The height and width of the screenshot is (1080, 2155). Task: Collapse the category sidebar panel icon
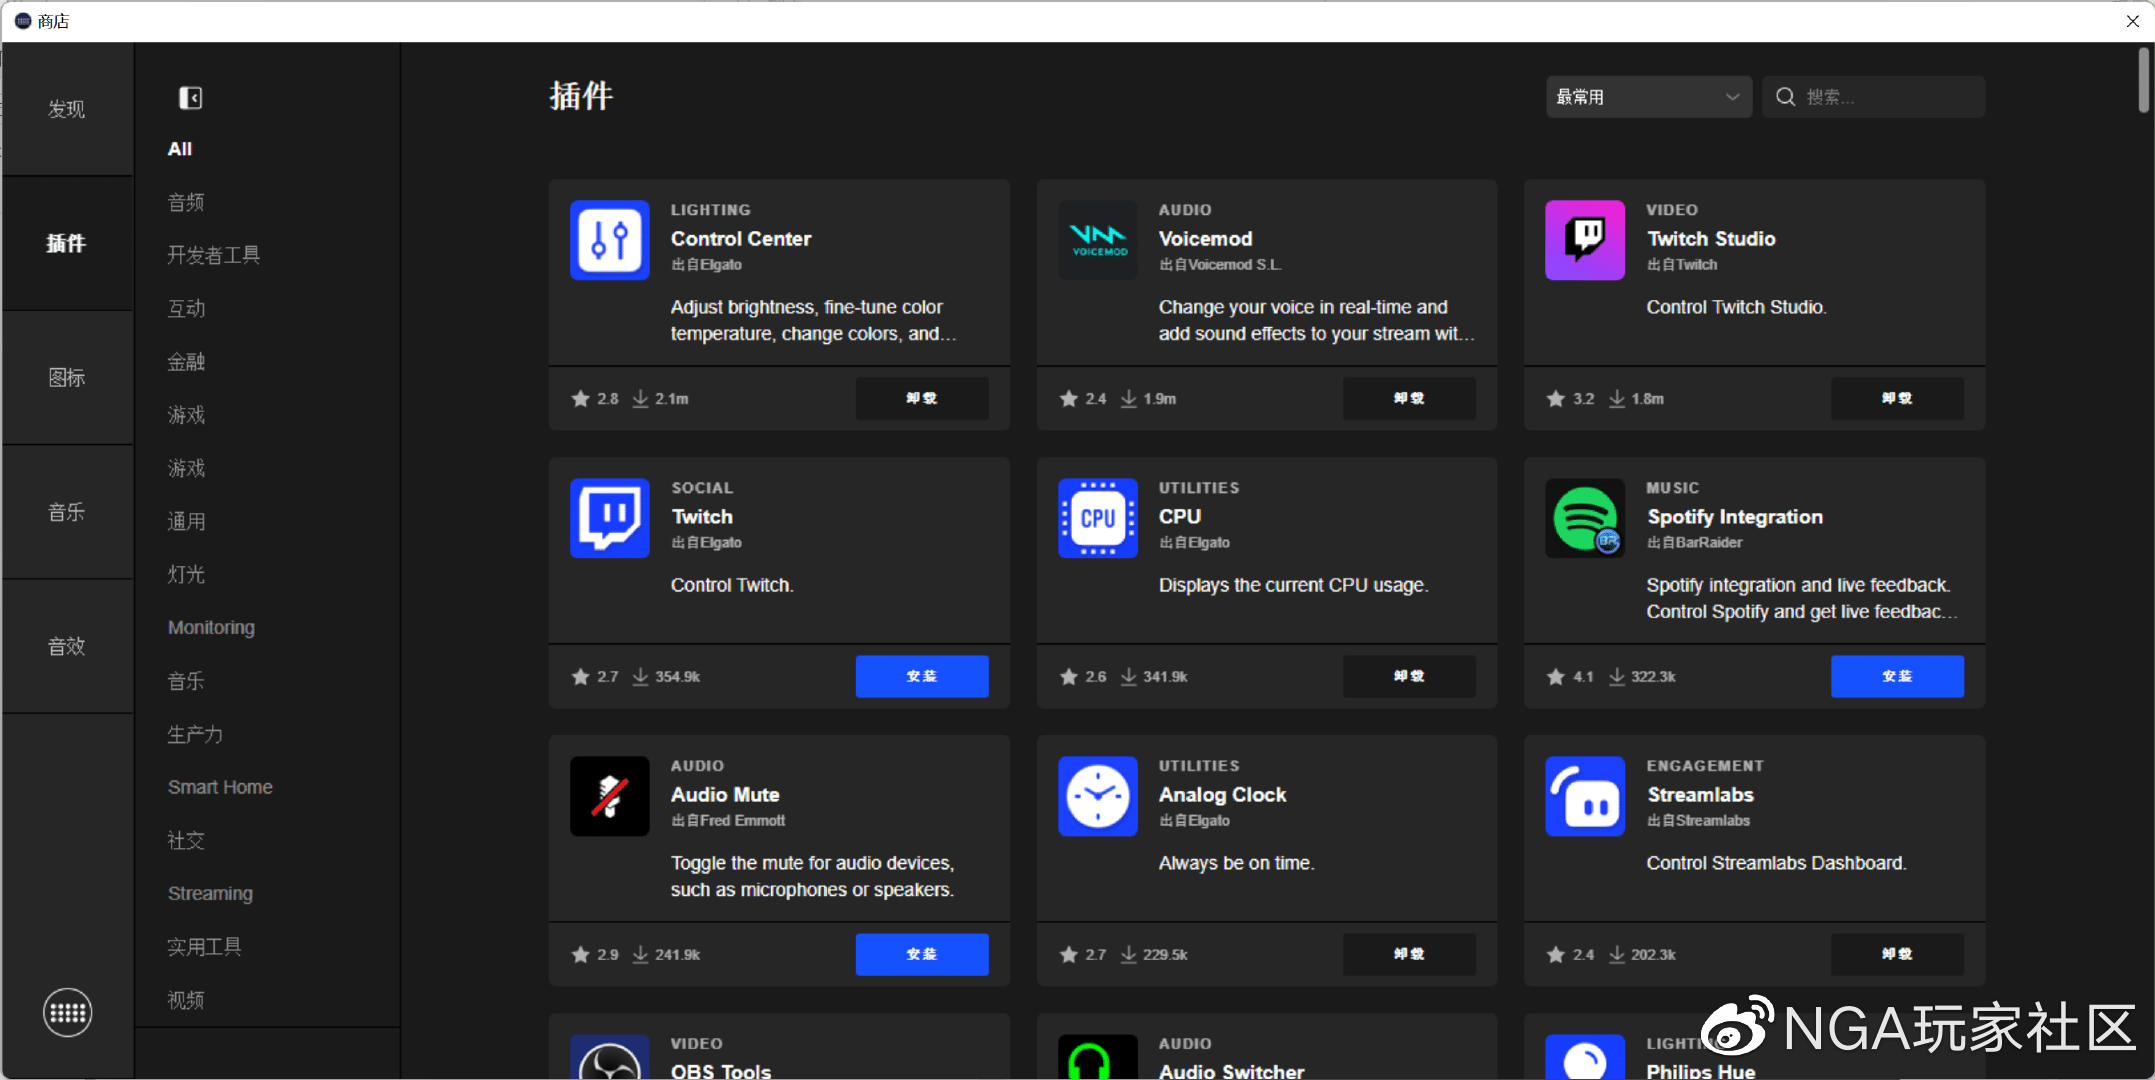tap(190, 97)
